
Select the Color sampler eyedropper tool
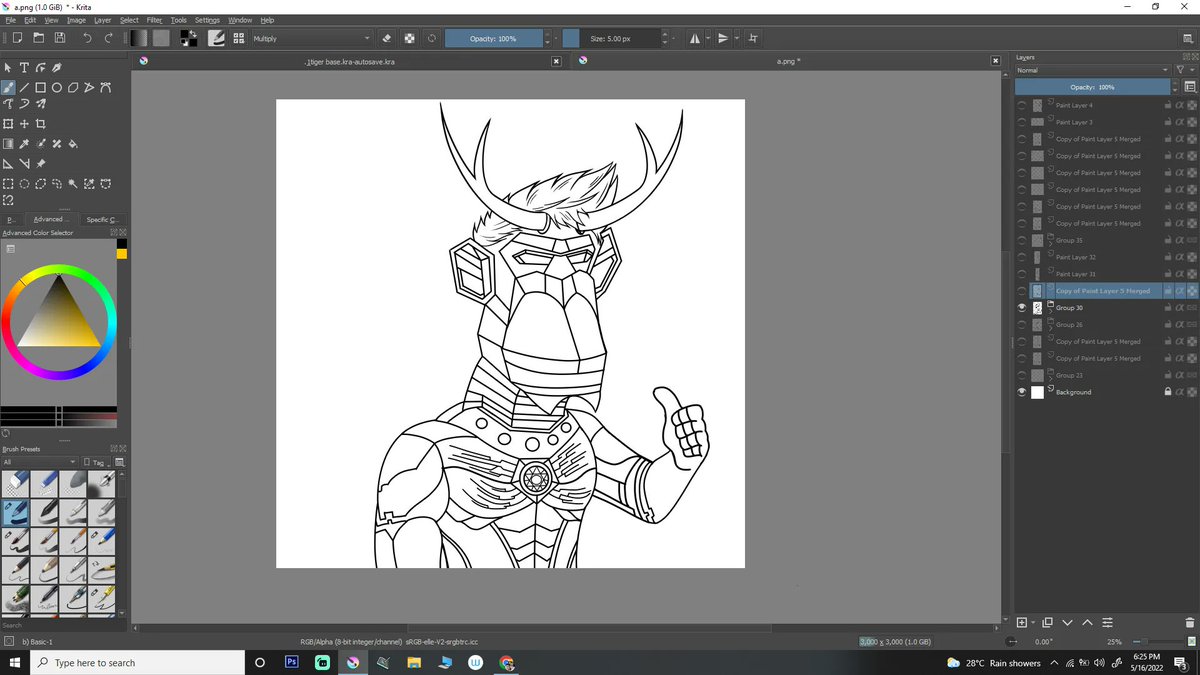coord(24,144)
